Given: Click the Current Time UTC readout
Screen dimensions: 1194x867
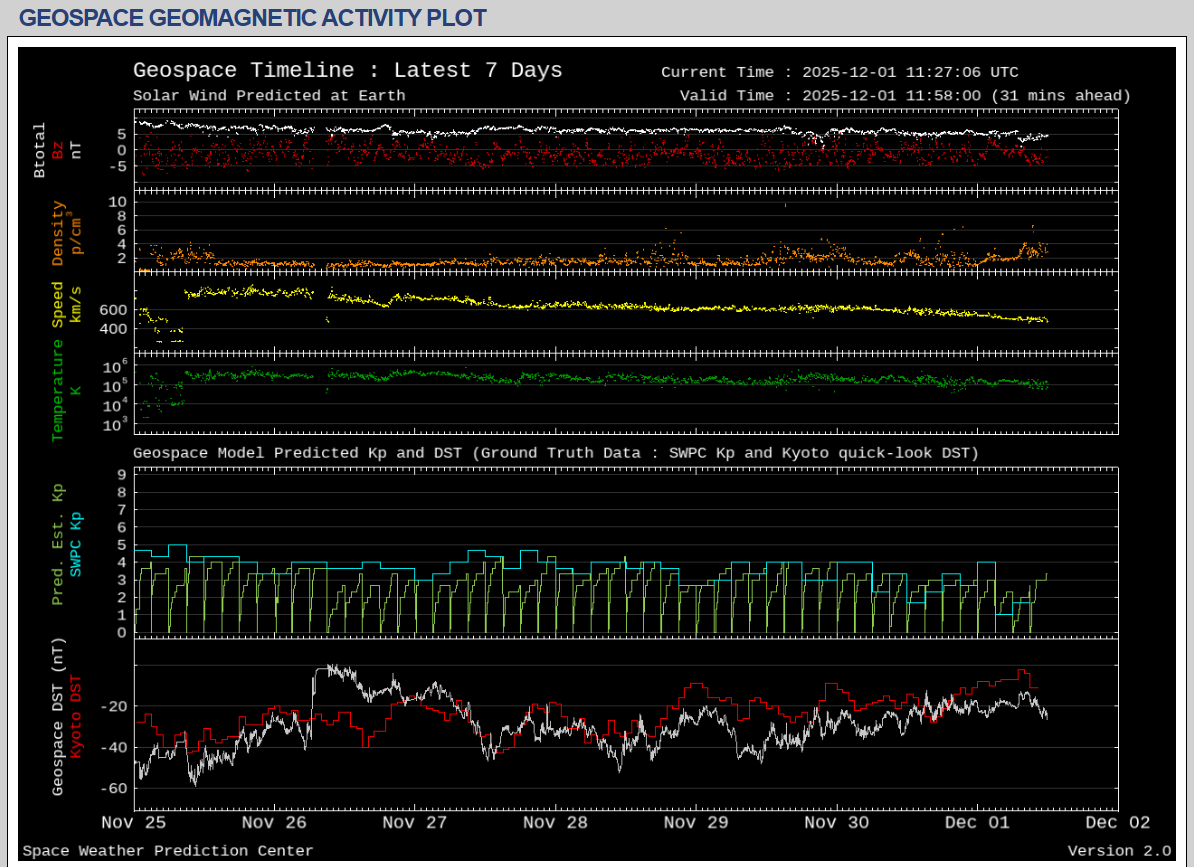Looking at the screenshot, I should (839, 72).
